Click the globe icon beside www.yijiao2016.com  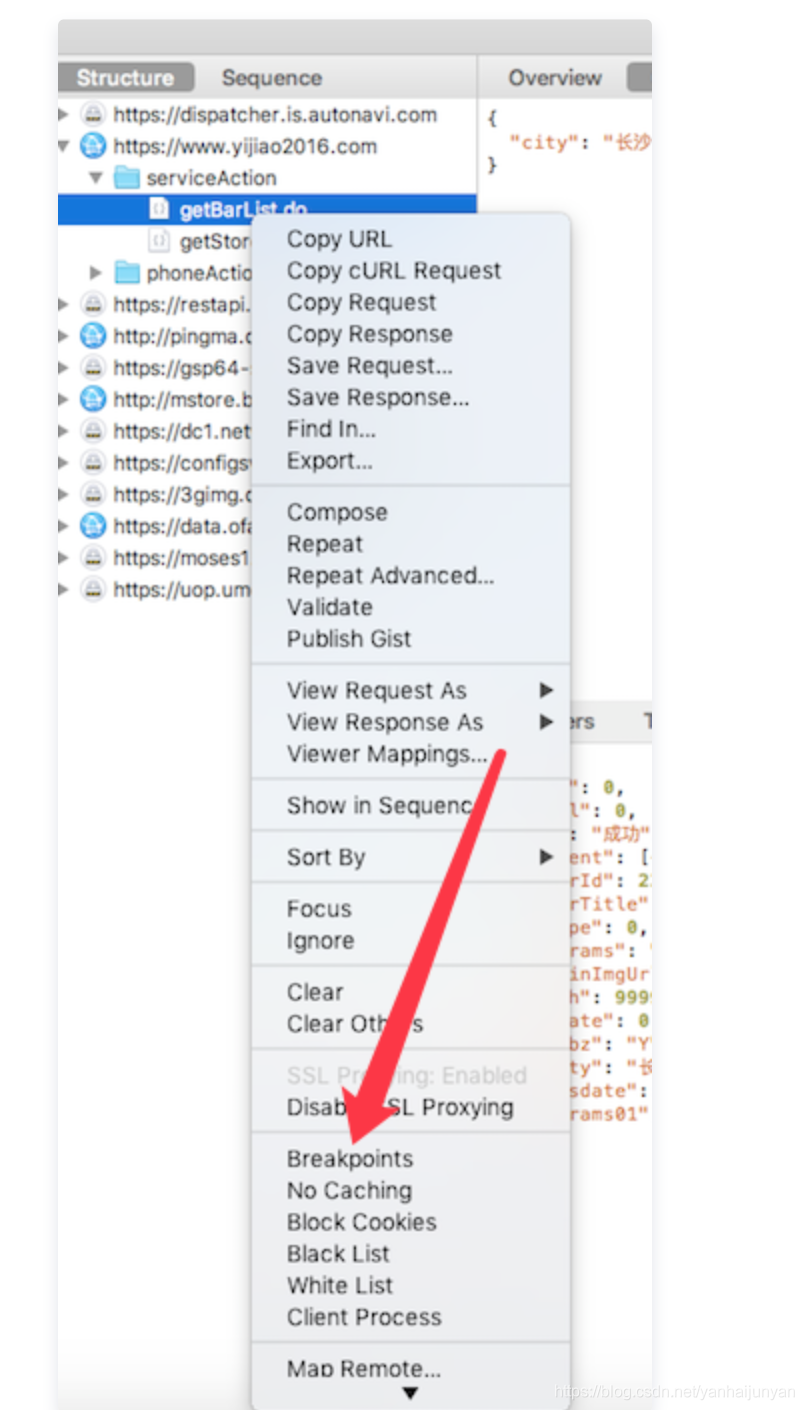93,146
